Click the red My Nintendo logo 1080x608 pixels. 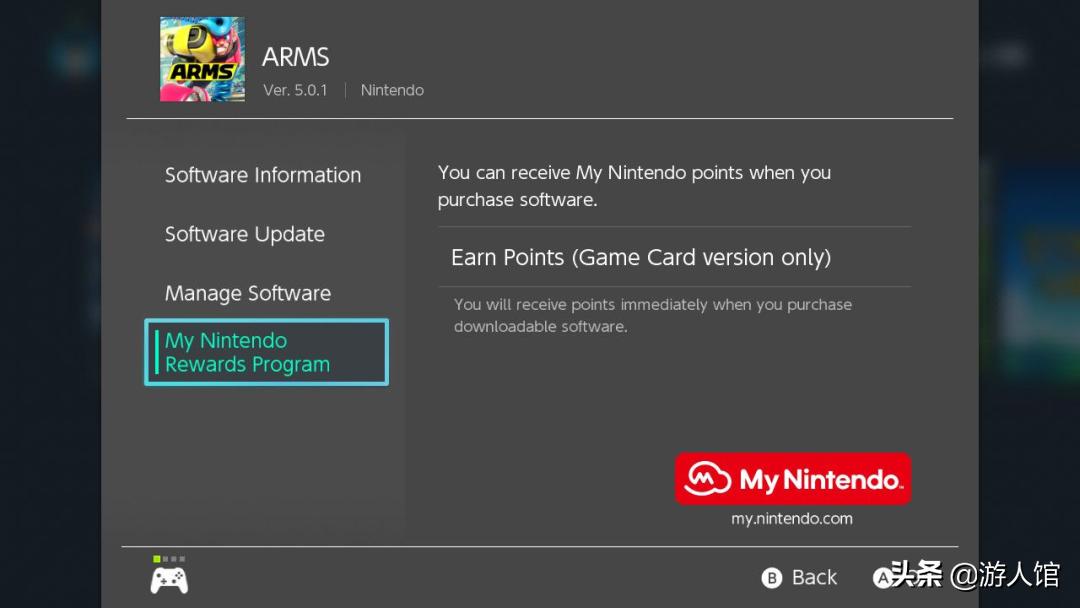coord(792,479)
